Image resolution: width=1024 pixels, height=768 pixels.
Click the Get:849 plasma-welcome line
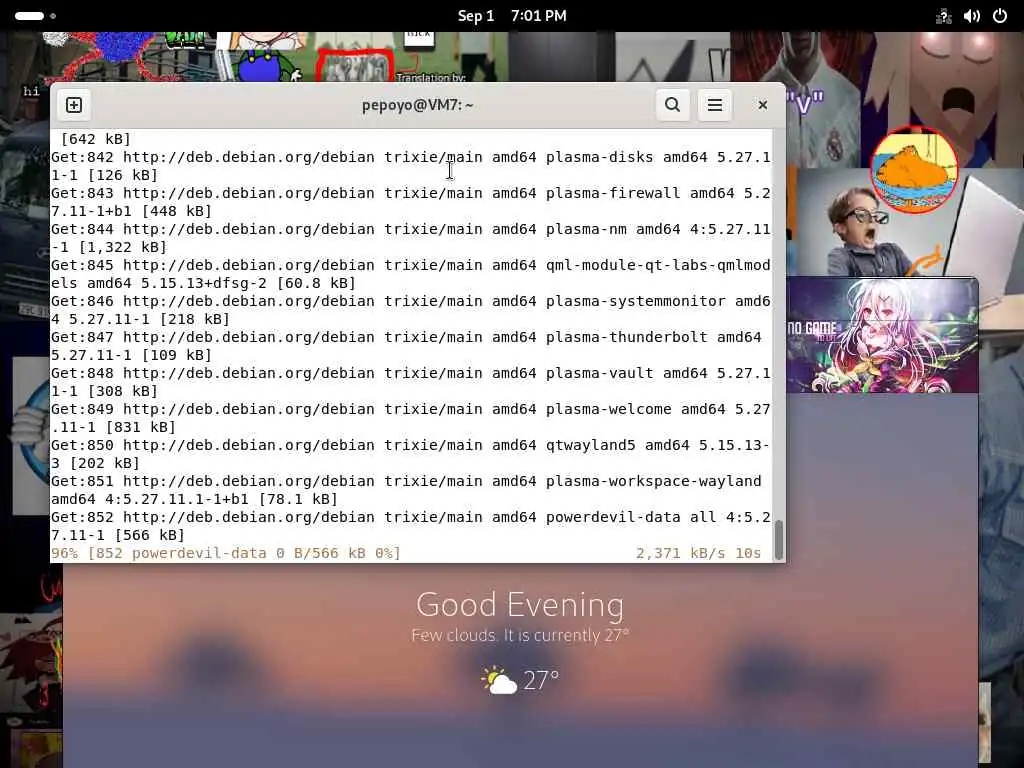pyautogui.click(x=411, y=417)
